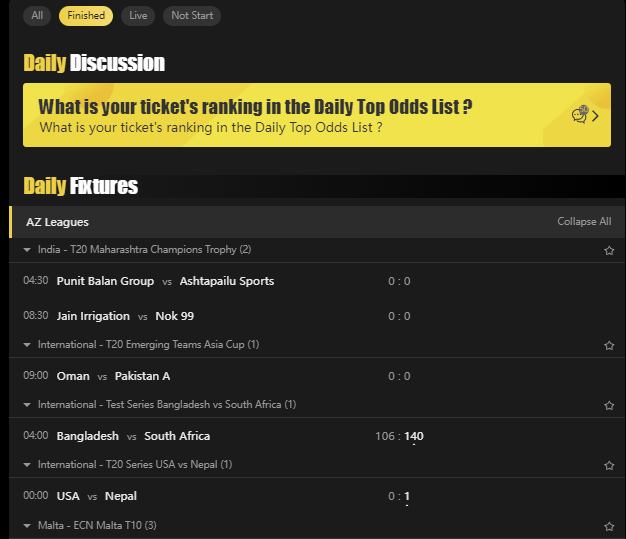Click Collapse All leagues
The width and height of the screenshot is (626, 539).
pyautogui.click(x=584, y=222)
